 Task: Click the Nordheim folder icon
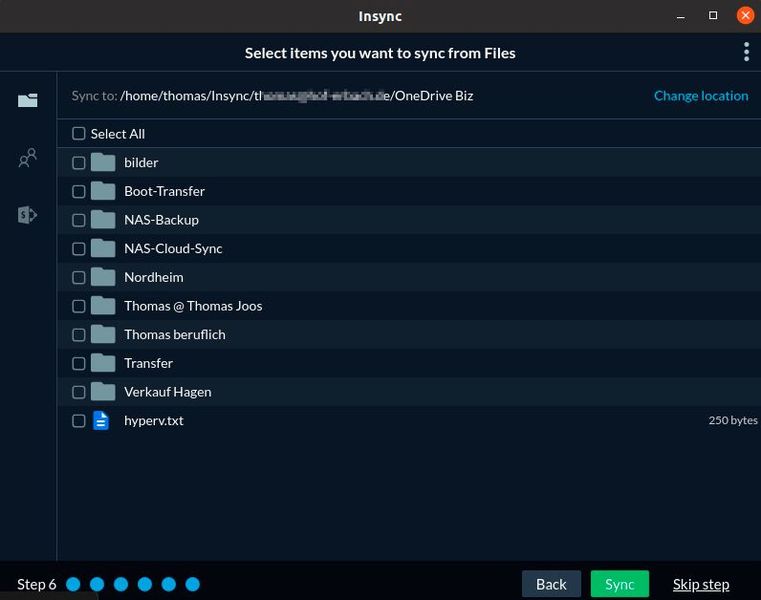(x=103, y=277)
